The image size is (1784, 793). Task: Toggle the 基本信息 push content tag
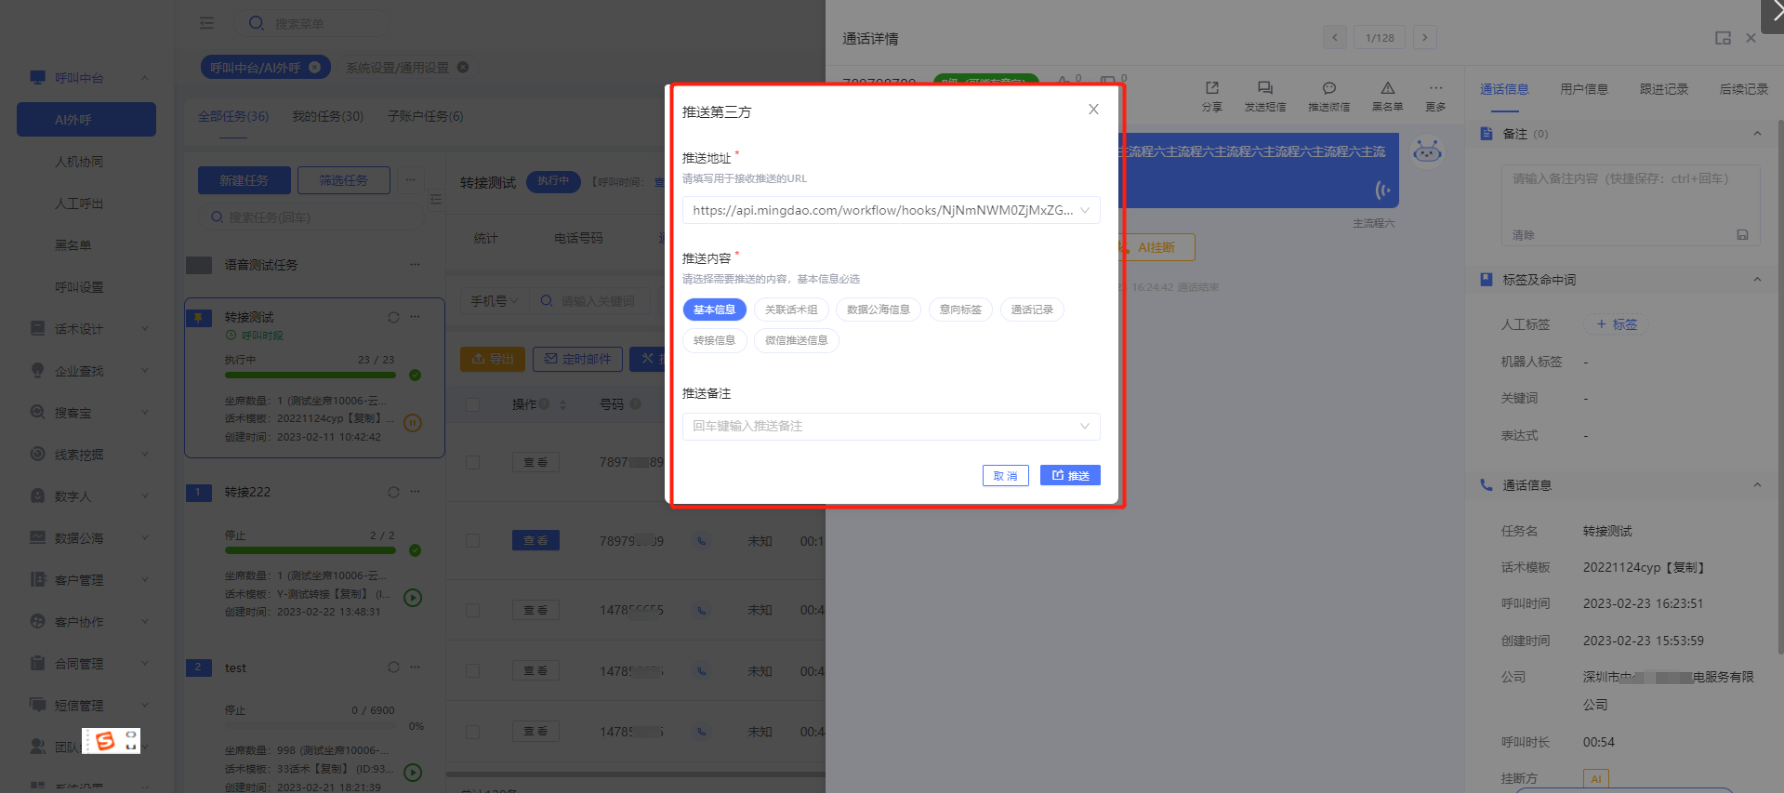(x=714, y=310)
